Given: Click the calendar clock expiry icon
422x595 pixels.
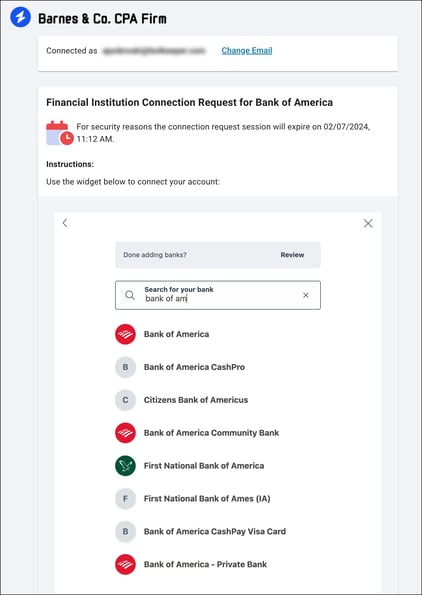Looking at the screenshot, I should (60, 133).
